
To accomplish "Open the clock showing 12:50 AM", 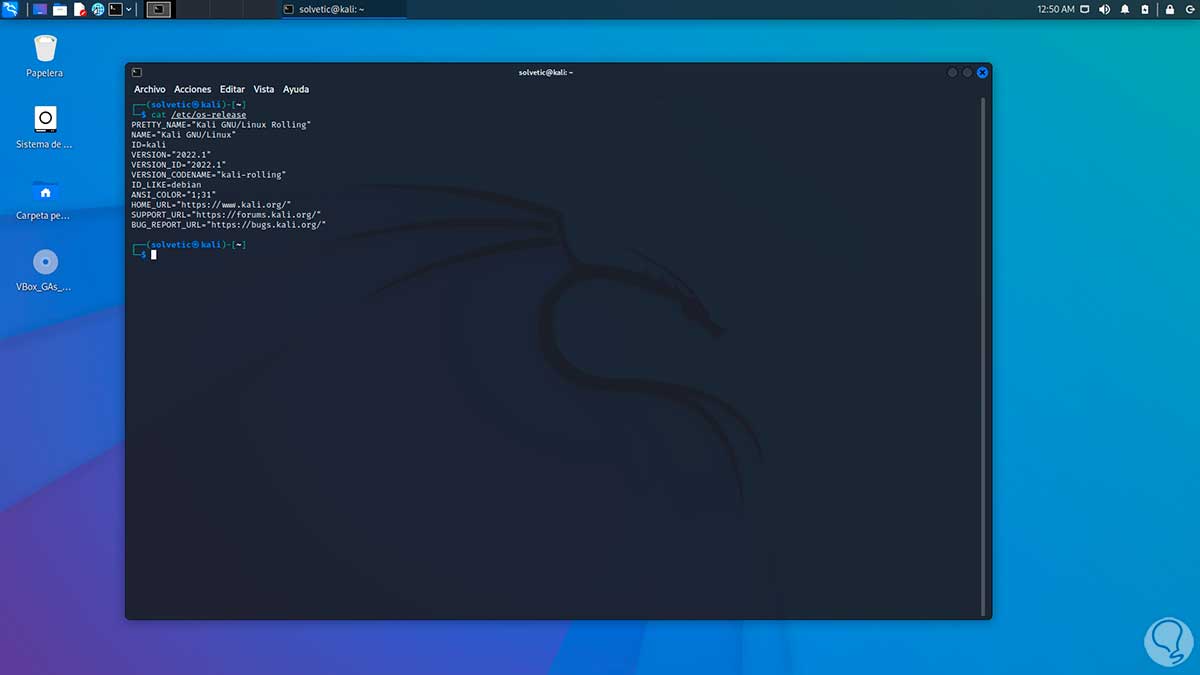I will [1056, 9].
